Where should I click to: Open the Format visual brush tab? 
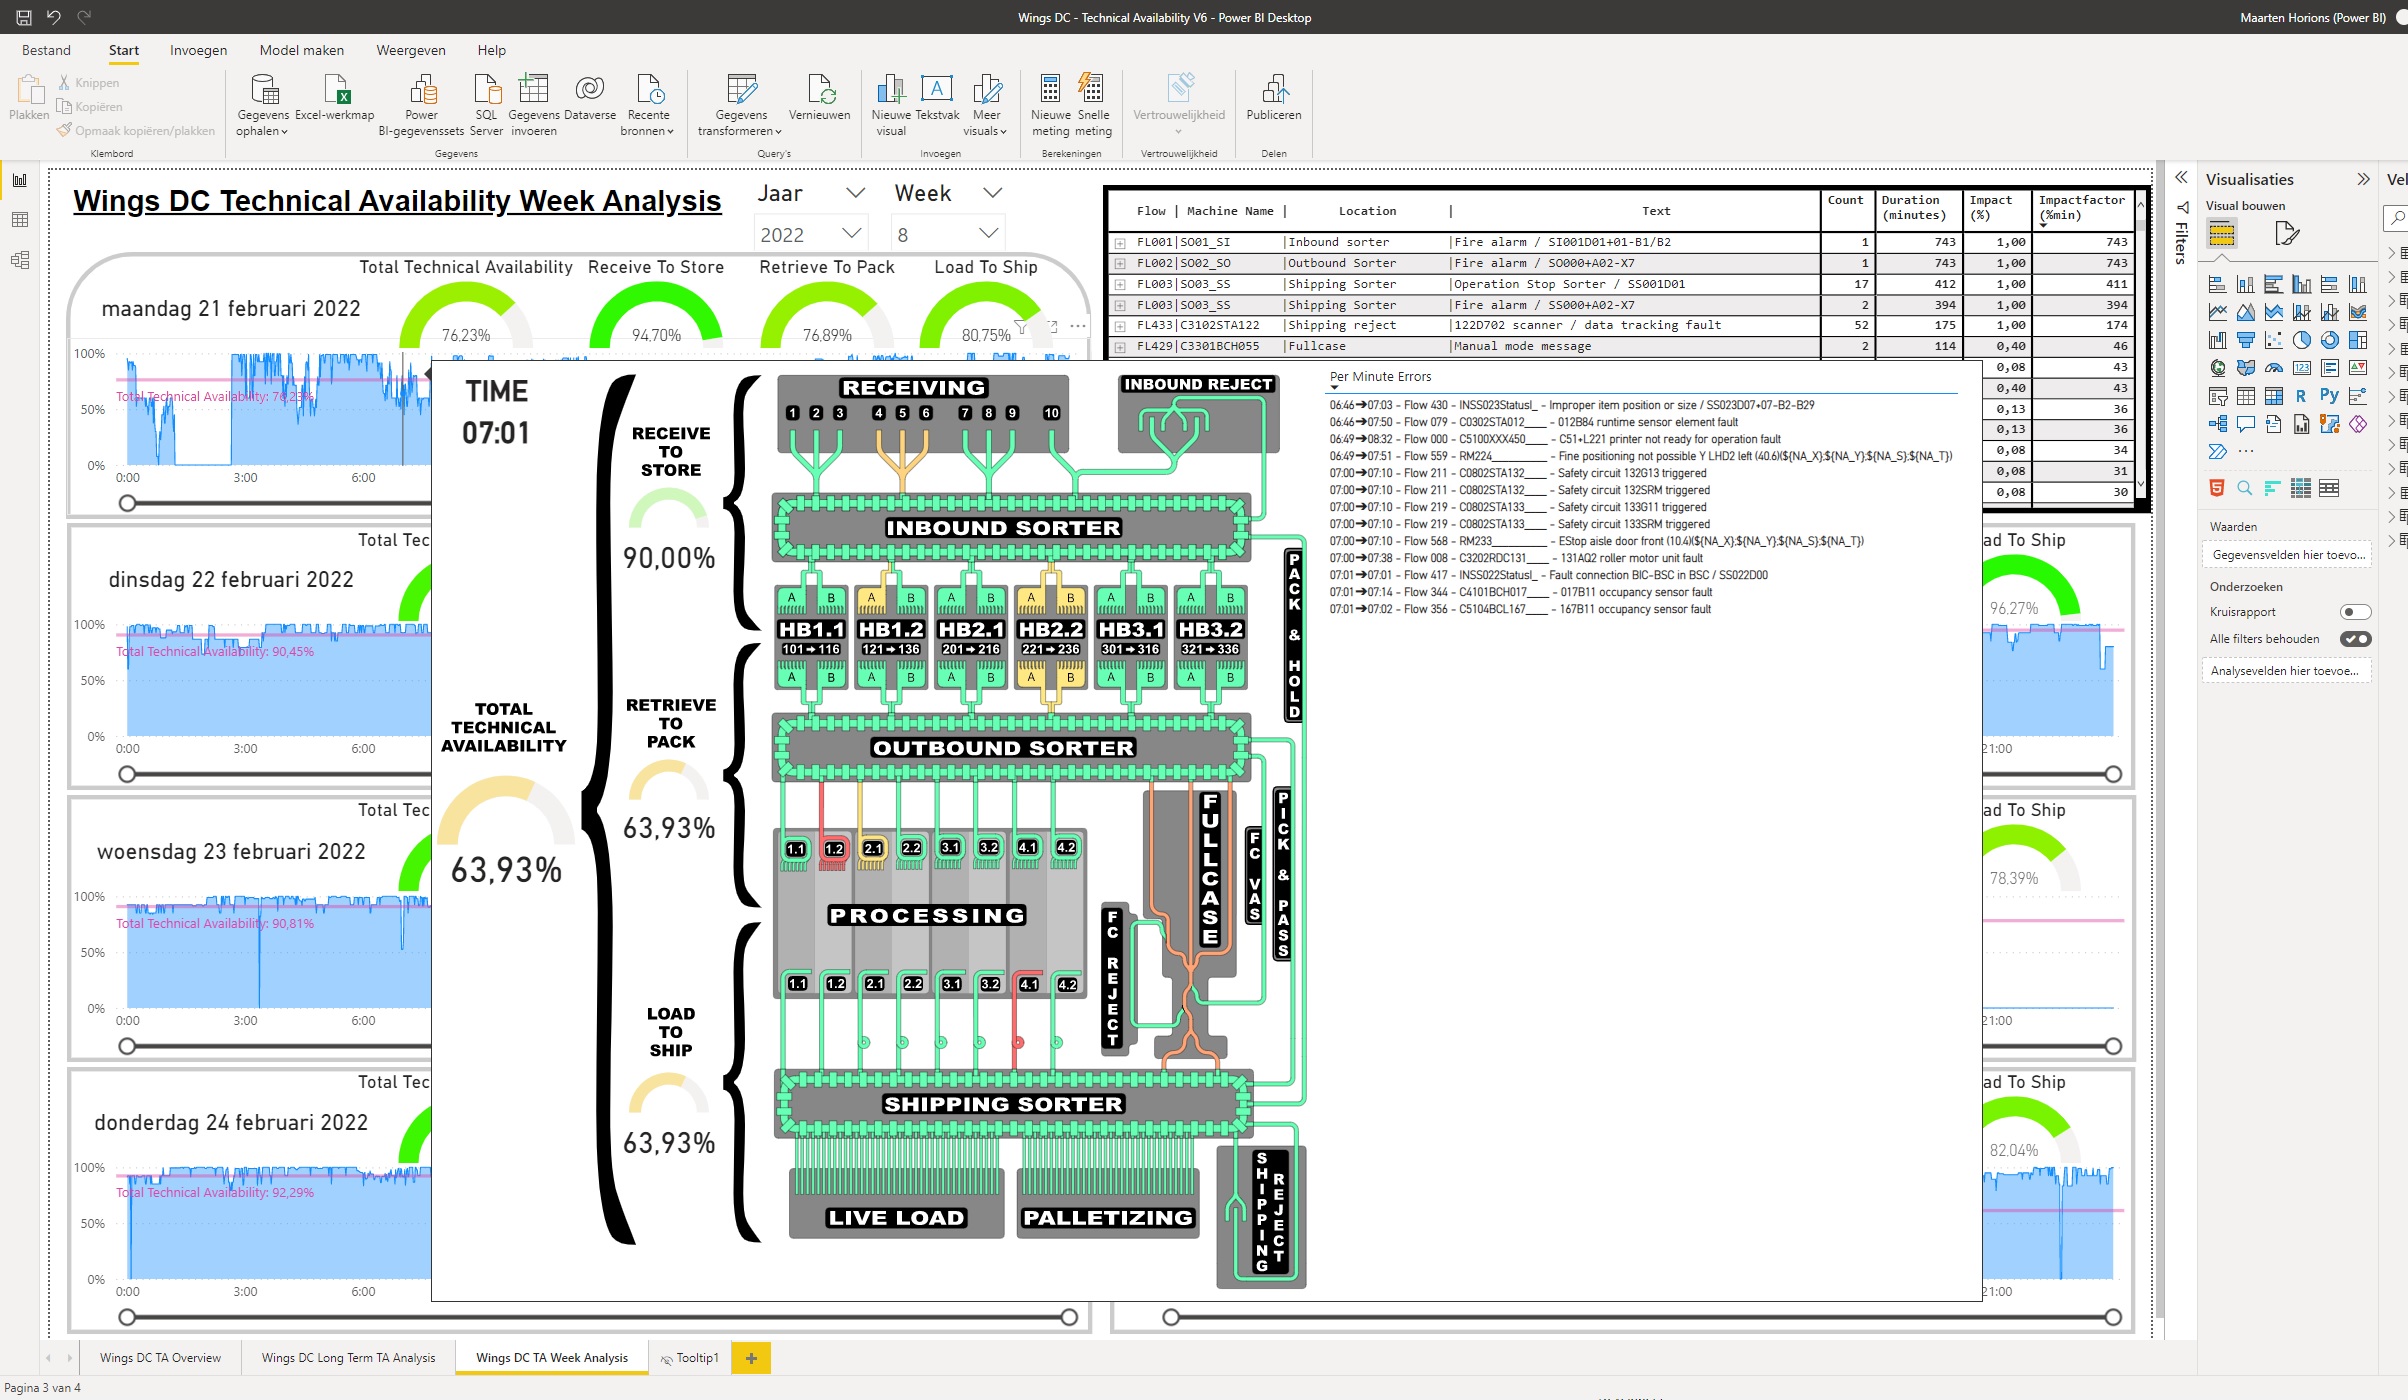tap(2286, 234)
